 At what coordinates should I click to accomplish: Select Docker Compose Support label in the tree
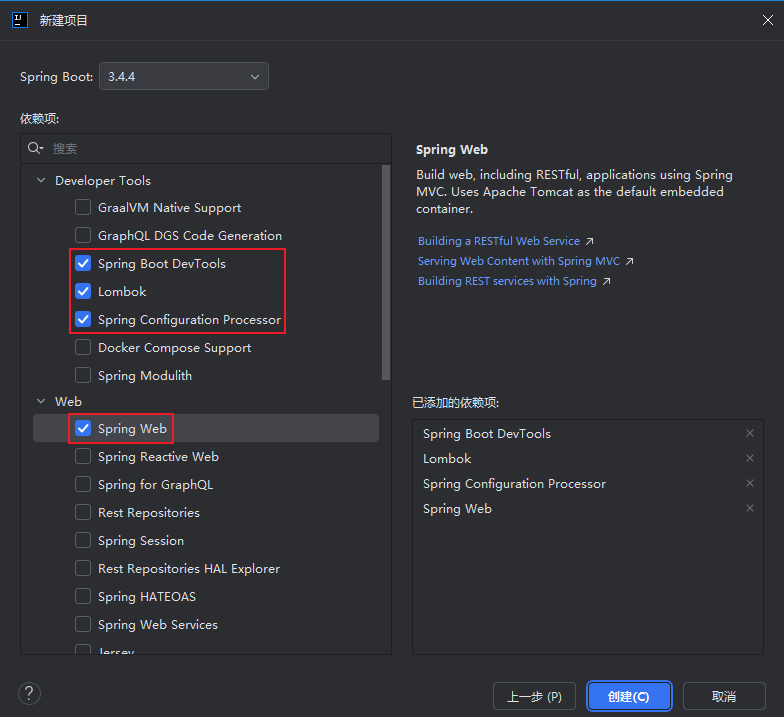[x=174, y=348]
